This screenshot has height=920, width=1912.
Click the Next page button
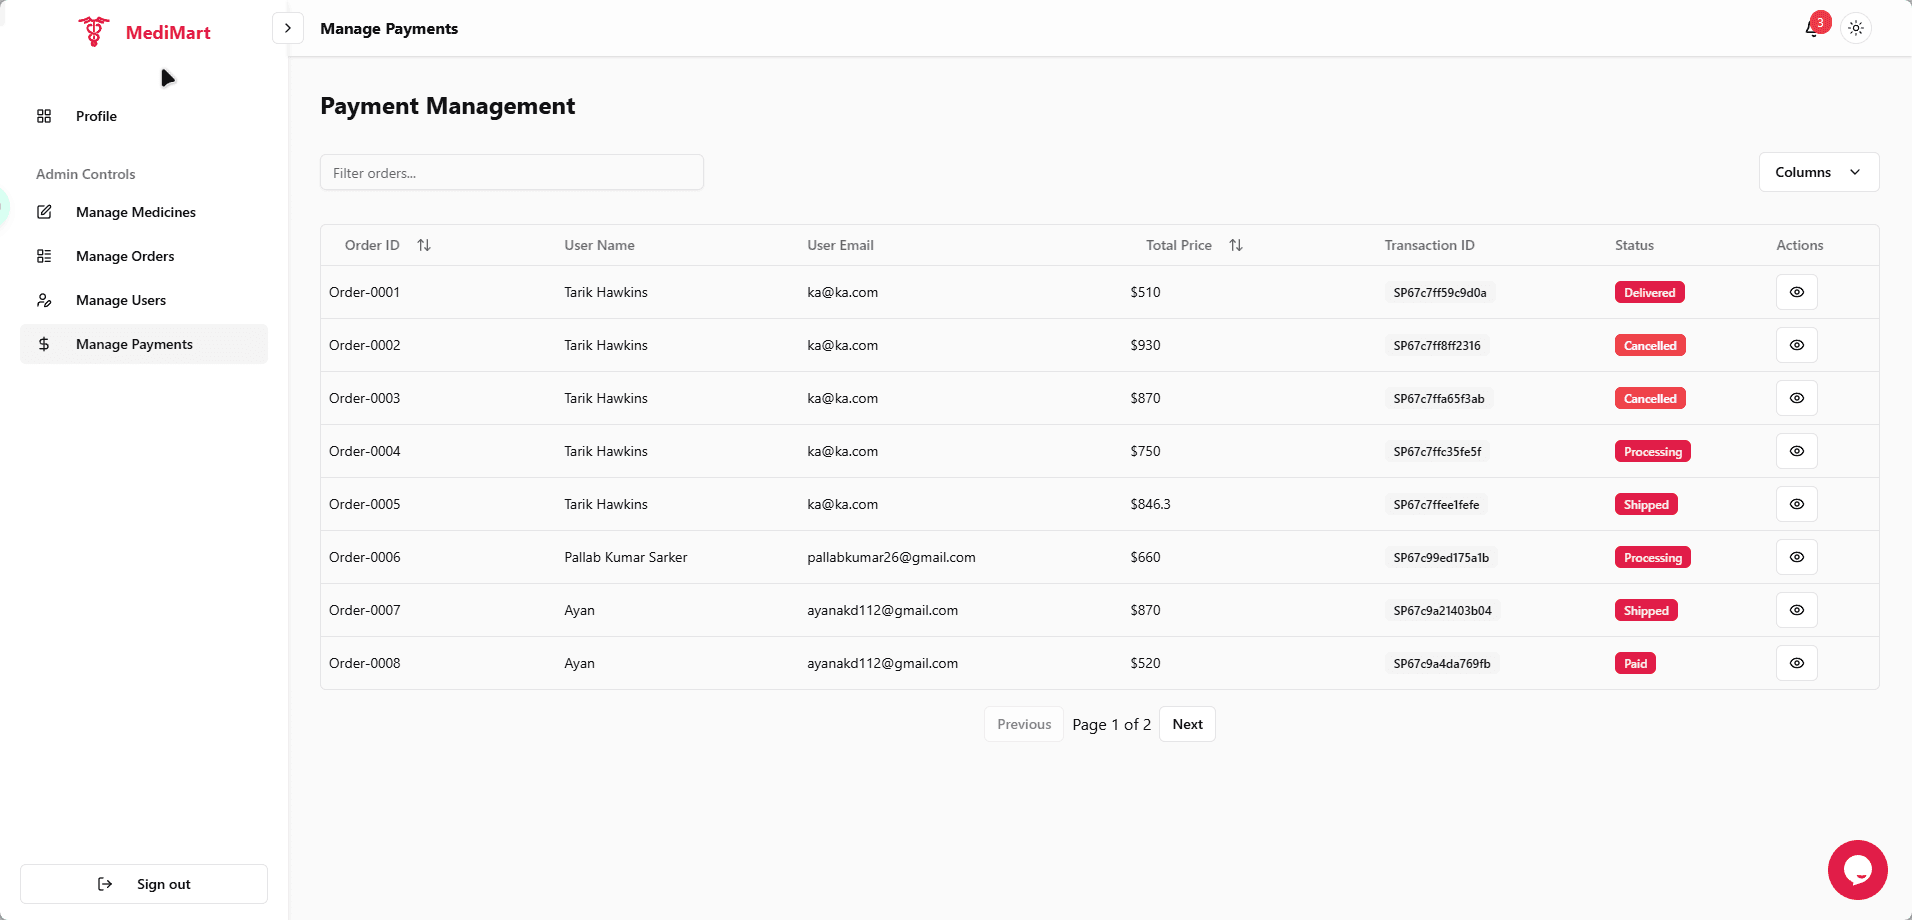(x=1187, y=724)
